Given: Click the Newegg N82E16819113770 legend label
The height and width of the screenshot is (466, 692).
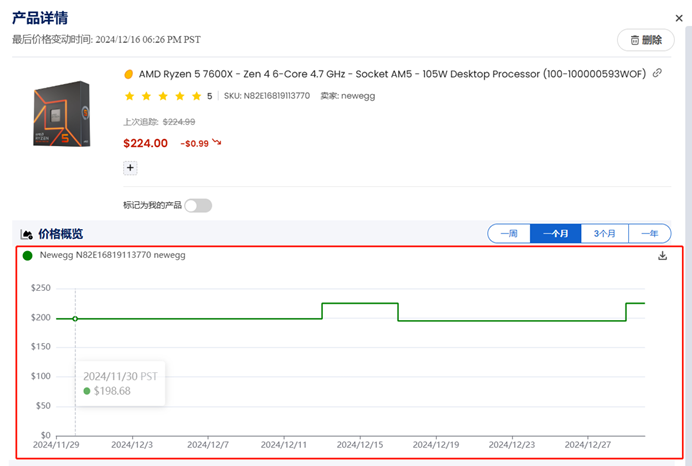Looking at the screenshot, I should (x=113, y=255).
